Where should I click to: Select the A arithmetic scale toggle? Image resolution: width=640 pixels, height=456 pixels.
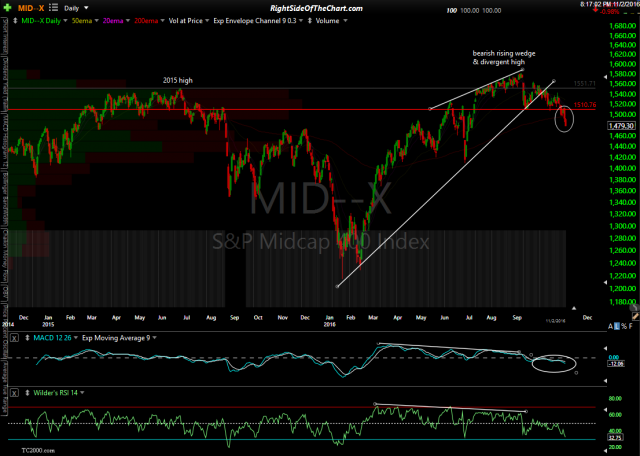coord(611,326)
